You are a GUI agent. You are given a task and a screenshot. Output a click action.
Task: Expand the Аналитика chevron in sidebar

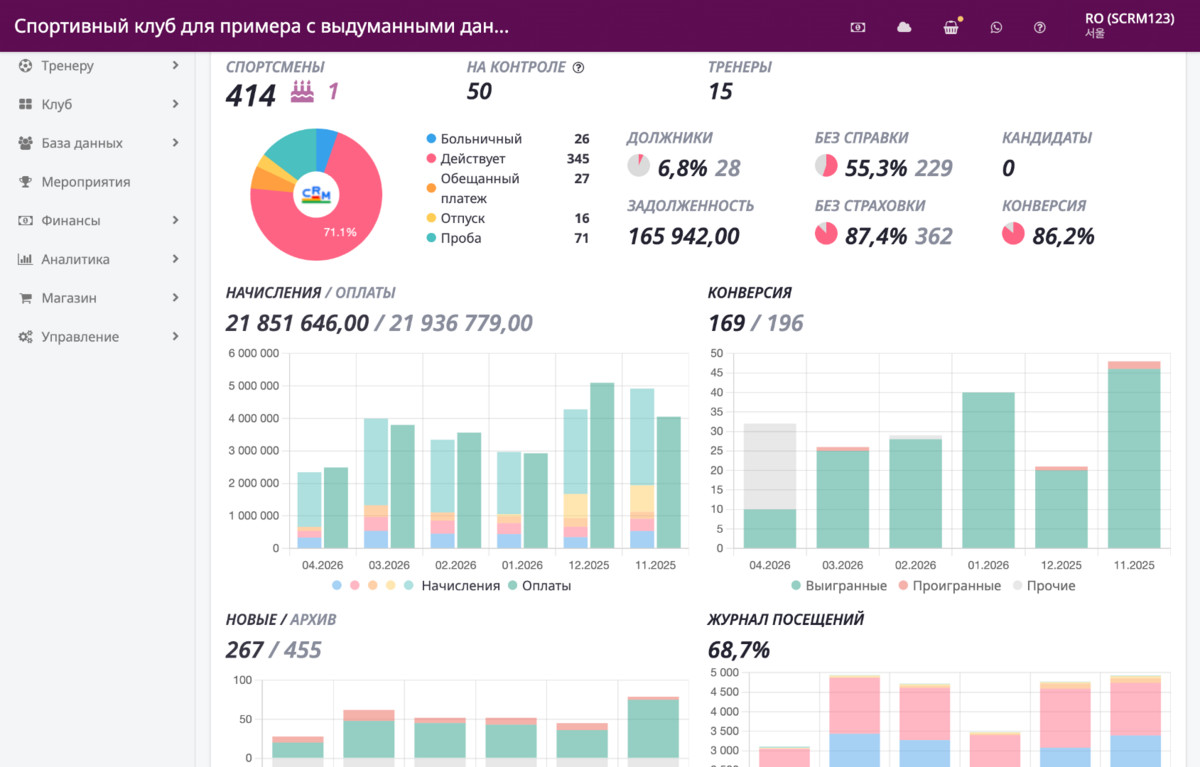[x=175, y=259]
